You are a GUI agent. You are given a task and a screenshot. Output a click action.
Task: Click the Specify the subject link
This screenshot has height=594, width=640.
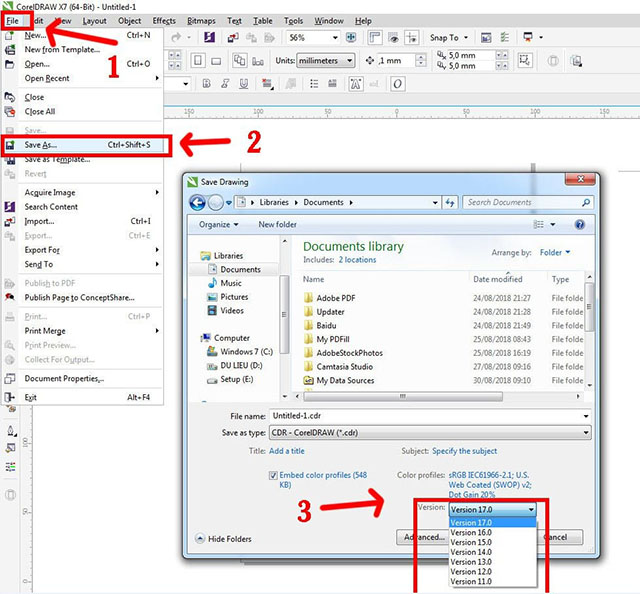(464, 451)
